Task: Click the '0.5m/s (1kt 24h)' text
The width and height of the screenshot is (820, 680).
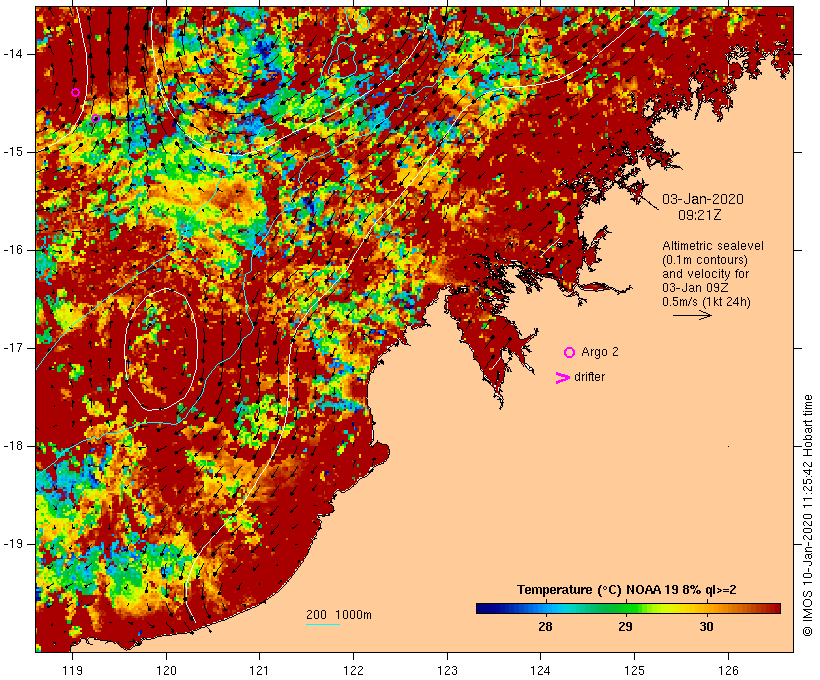Action: point(706,302)
